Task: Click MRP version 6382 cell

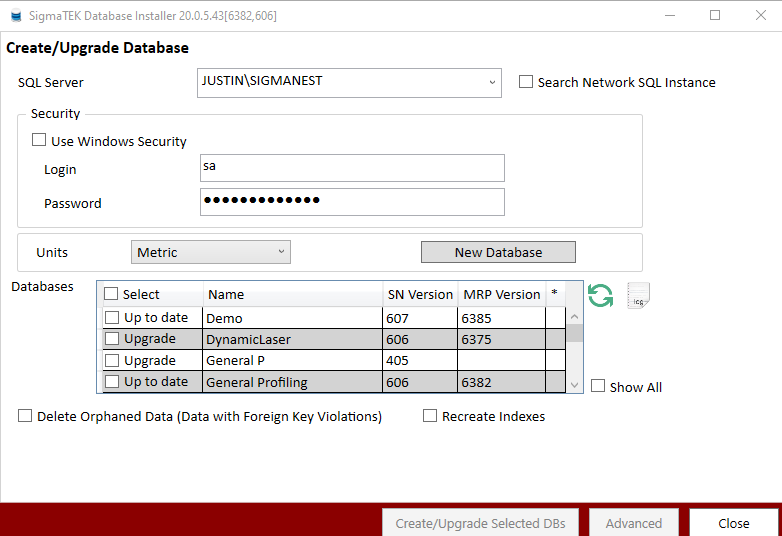Action: (x=501, y=382)
